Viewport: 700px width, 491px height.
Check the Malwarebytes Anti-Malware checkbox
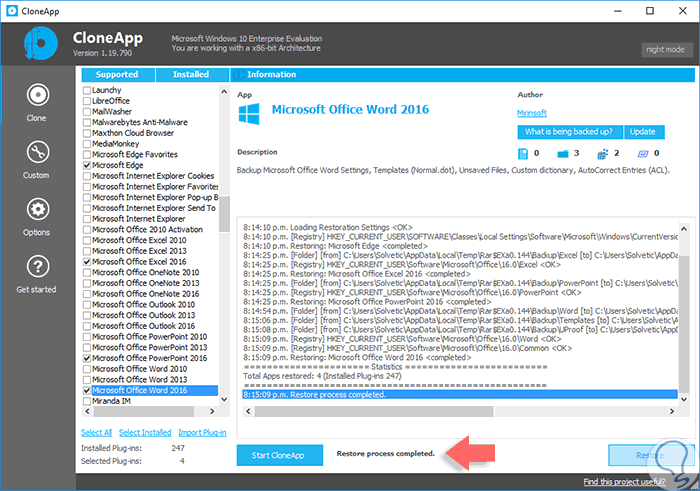tap(87, 122)
